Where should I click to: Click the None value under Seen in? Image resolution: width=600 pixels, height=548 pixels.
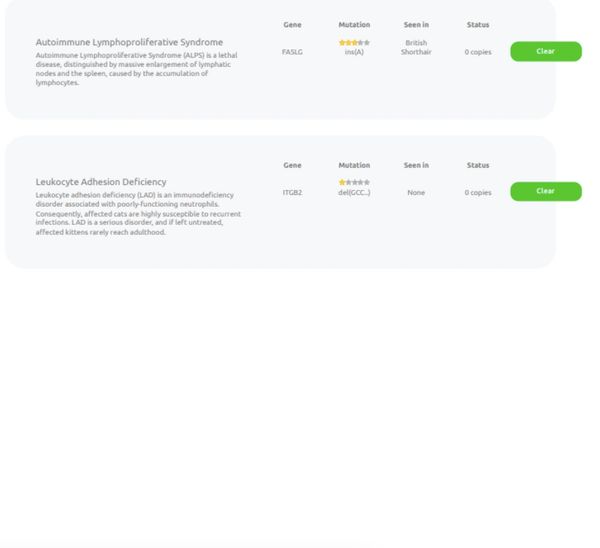coord(416,192)
